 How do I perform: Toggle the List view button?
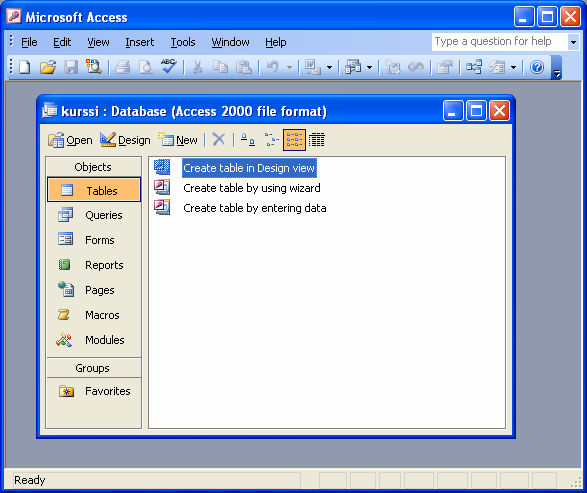(294, 140)
